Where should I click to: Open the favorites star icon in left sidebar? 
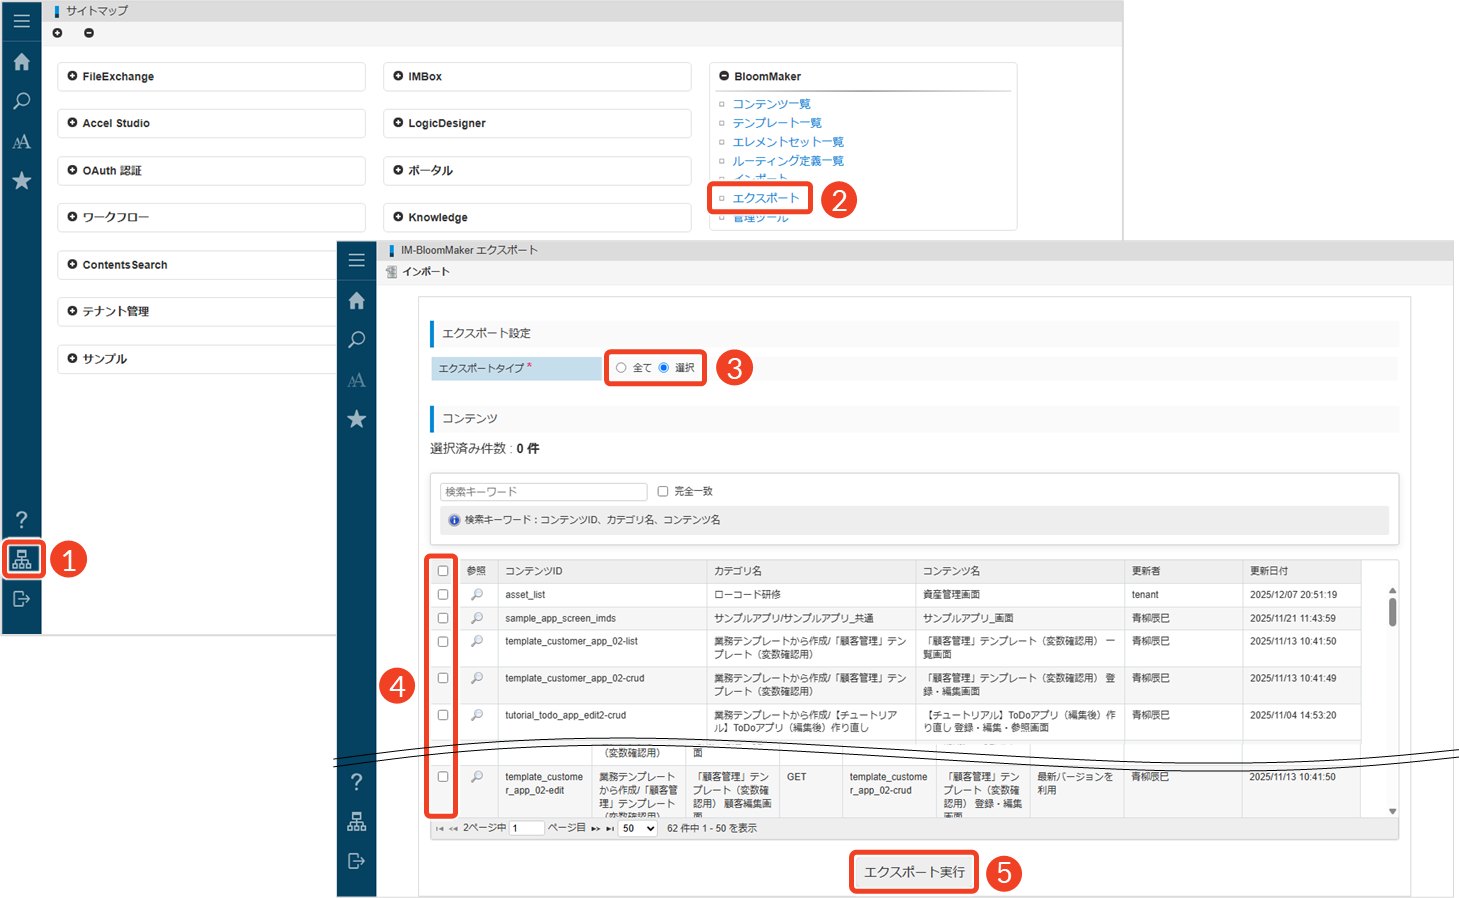point(21,181)
